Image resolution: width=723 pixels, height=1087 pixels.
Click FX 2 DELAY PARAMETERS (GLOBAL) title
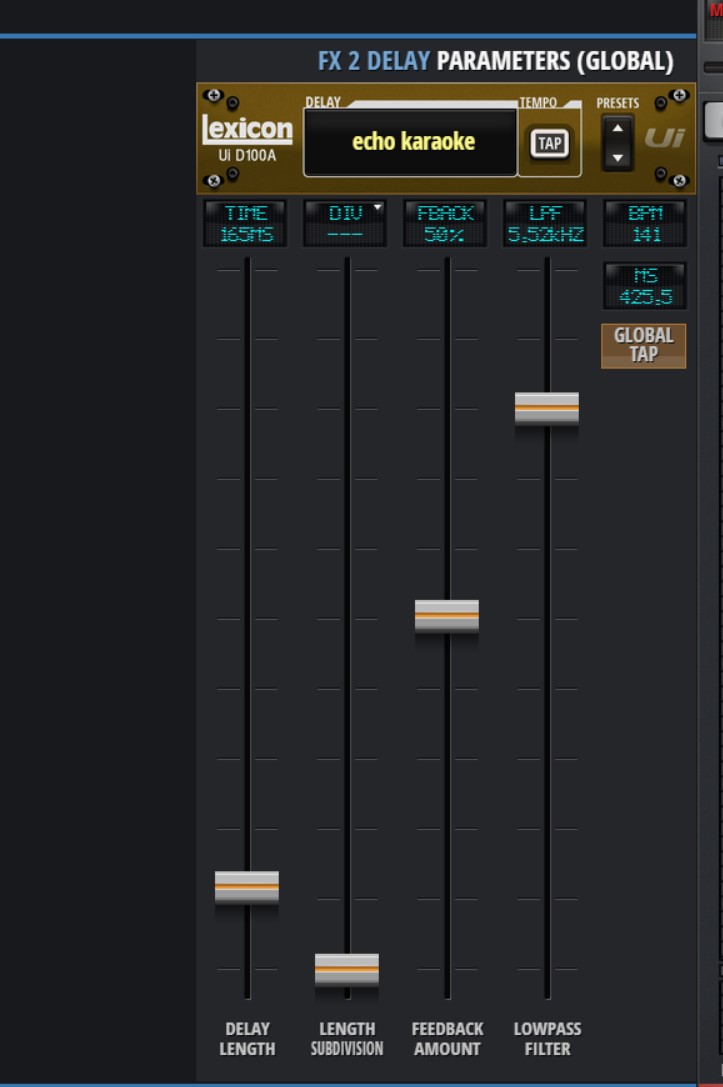pos(496,61)
